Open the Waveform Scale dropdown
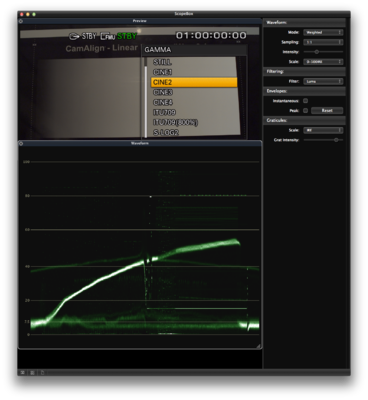This screenshot has width=368, height=400. (x=323, y=62)
